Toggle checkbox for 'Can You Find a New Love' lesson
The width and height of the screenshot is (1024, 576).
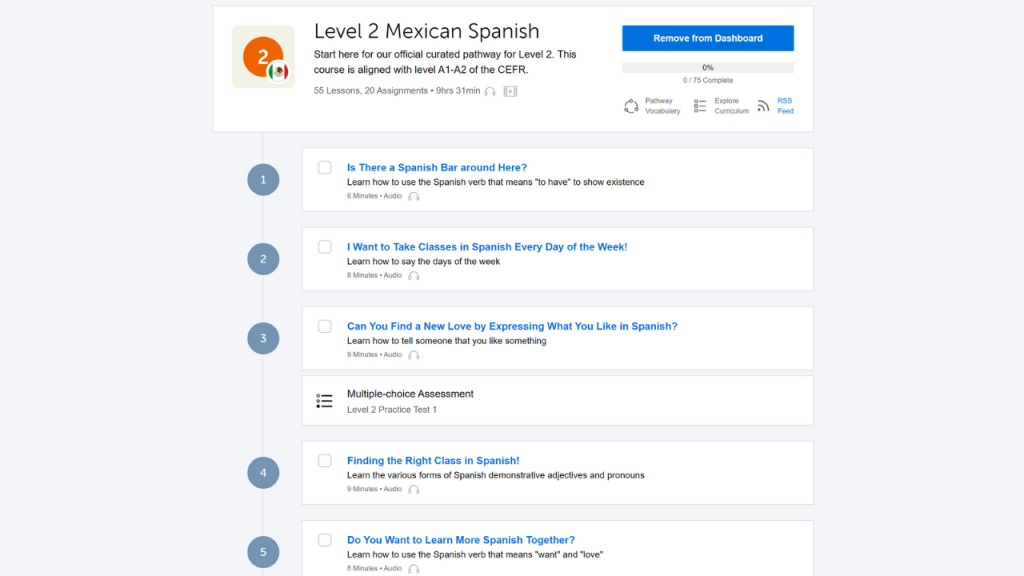click(325, 326)
